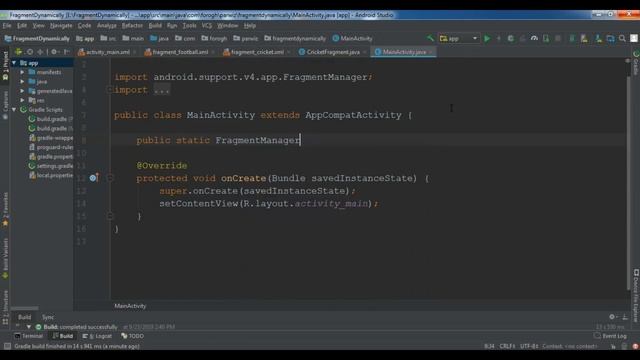Open the Analyze menu
Screen dimensions: 640x360
click(107, 25)
